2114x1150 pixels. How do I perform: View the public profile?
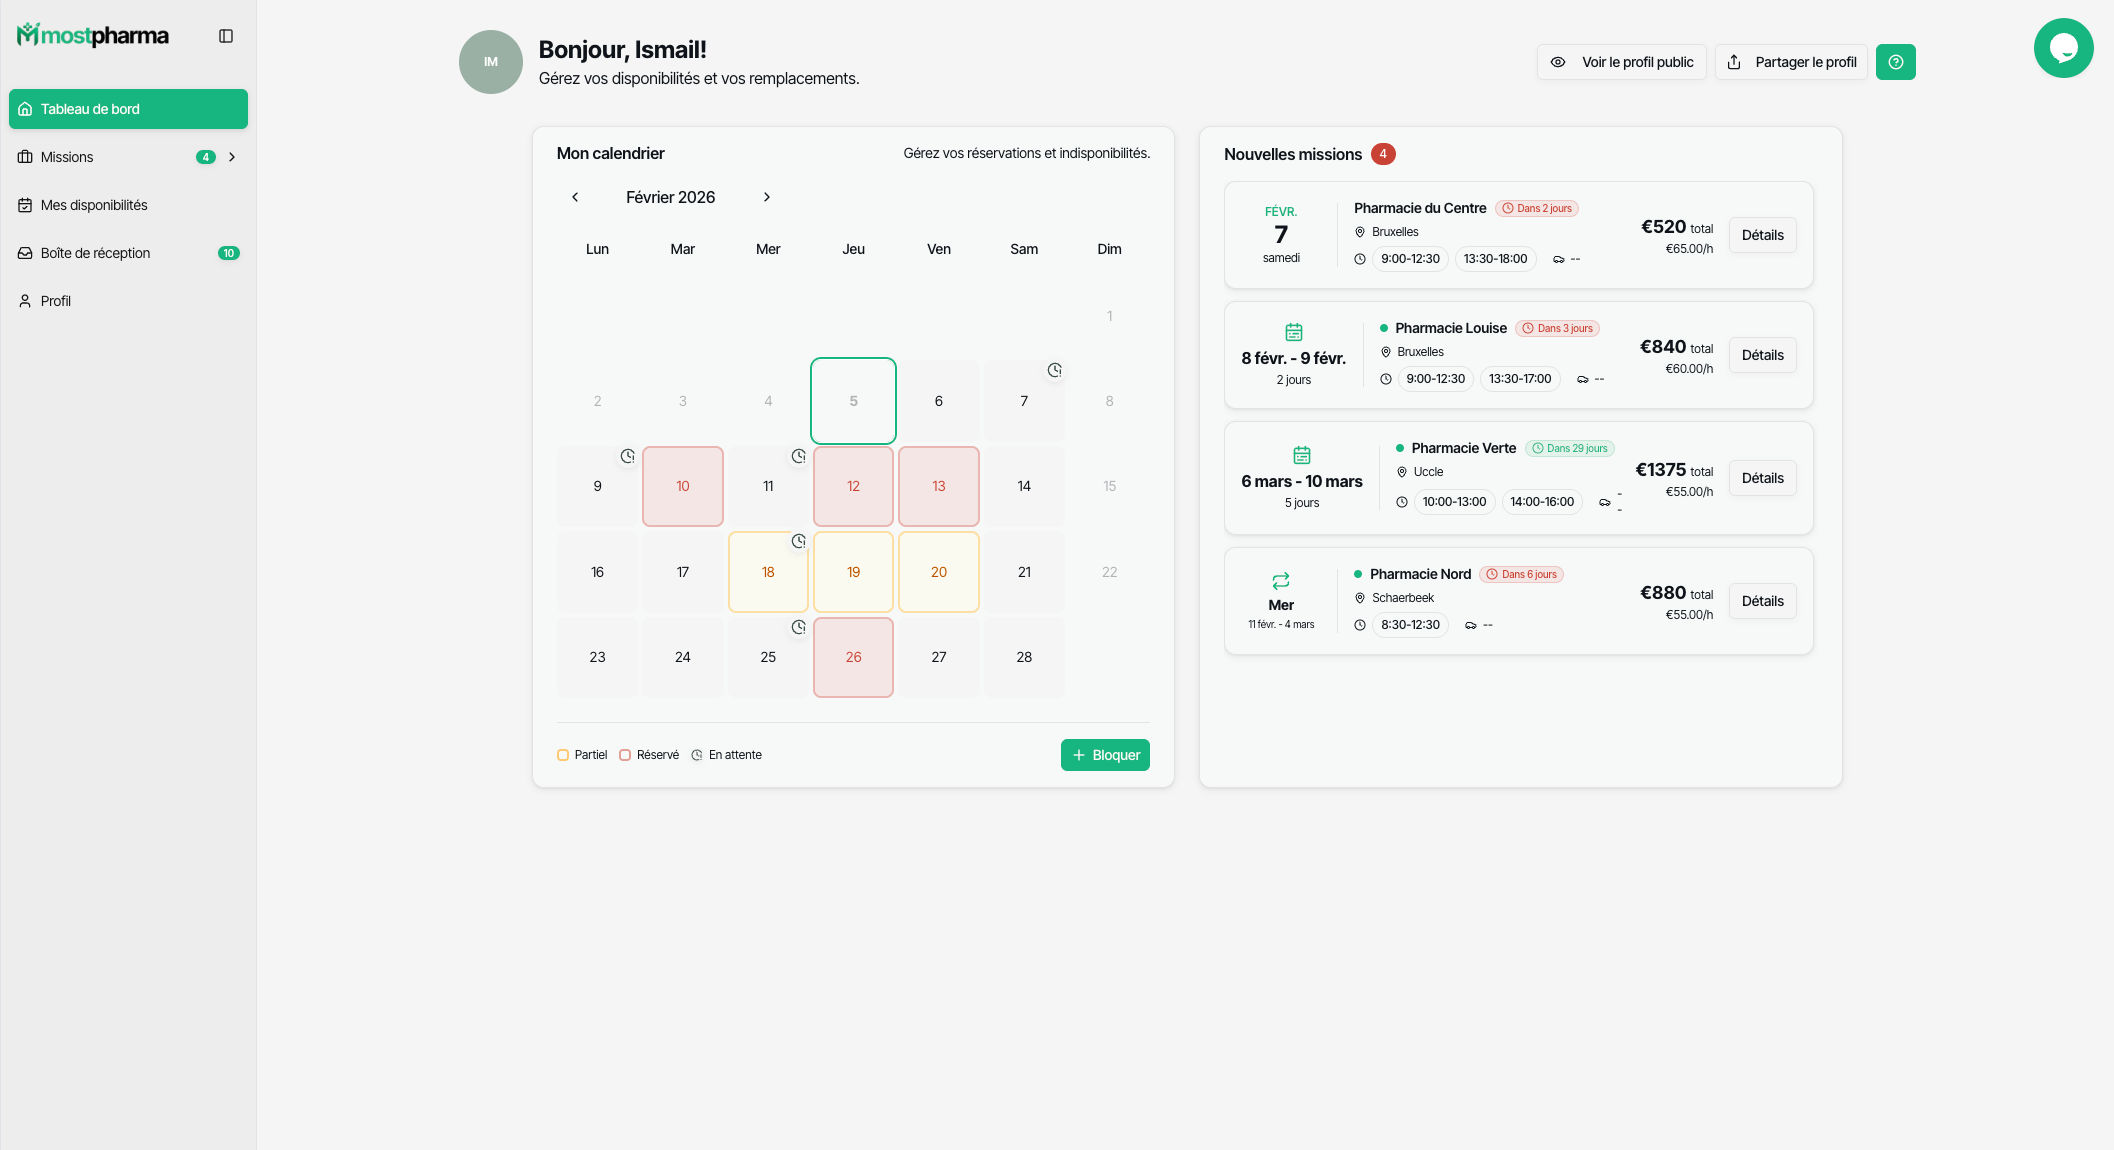tap(1621, 62)
